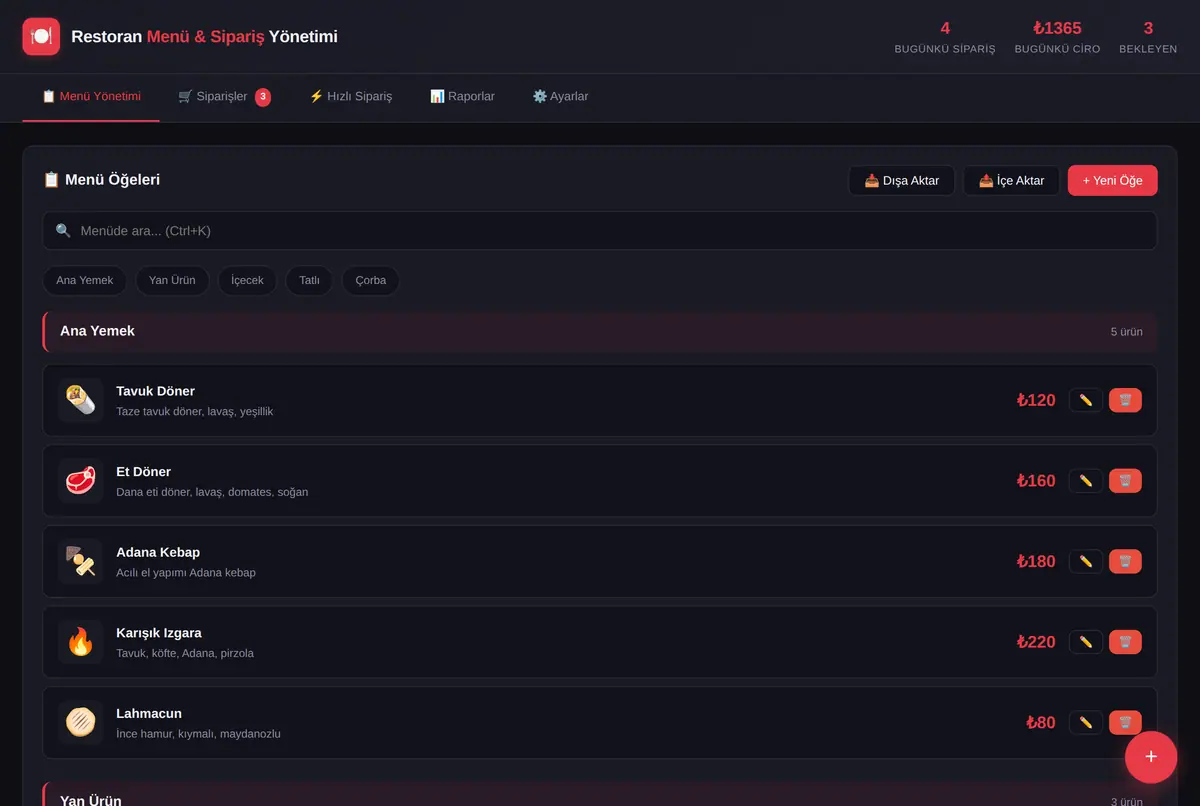The width and height of the screenshot is (1200, 806).
Task: Click the Karışık Izgara flame icon
Action: 80,642
